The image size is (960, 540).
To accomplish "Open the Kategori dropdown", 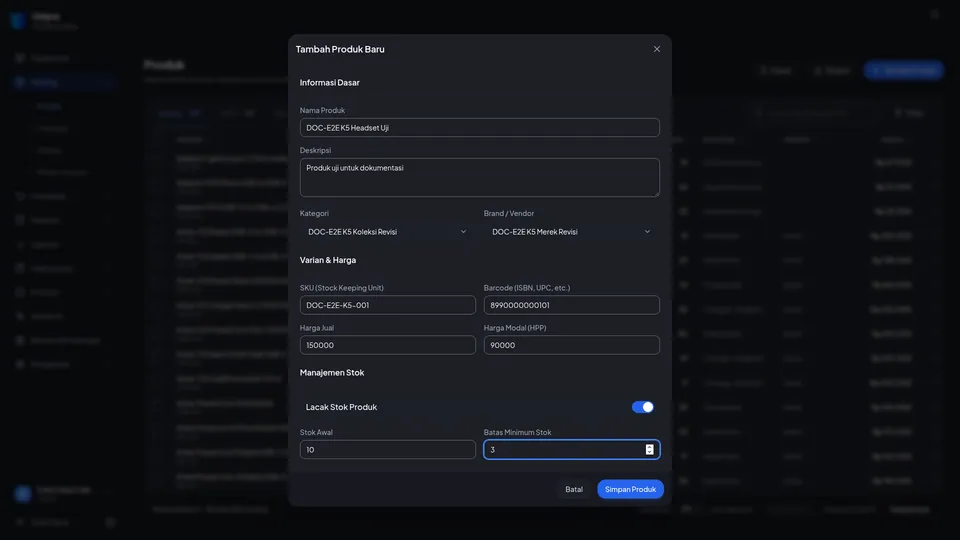I will [387, 231].
